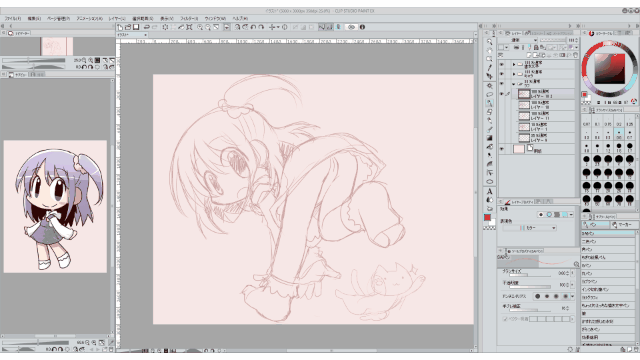
Task: Select the Lasso selection tool
Action: point(489,94)
